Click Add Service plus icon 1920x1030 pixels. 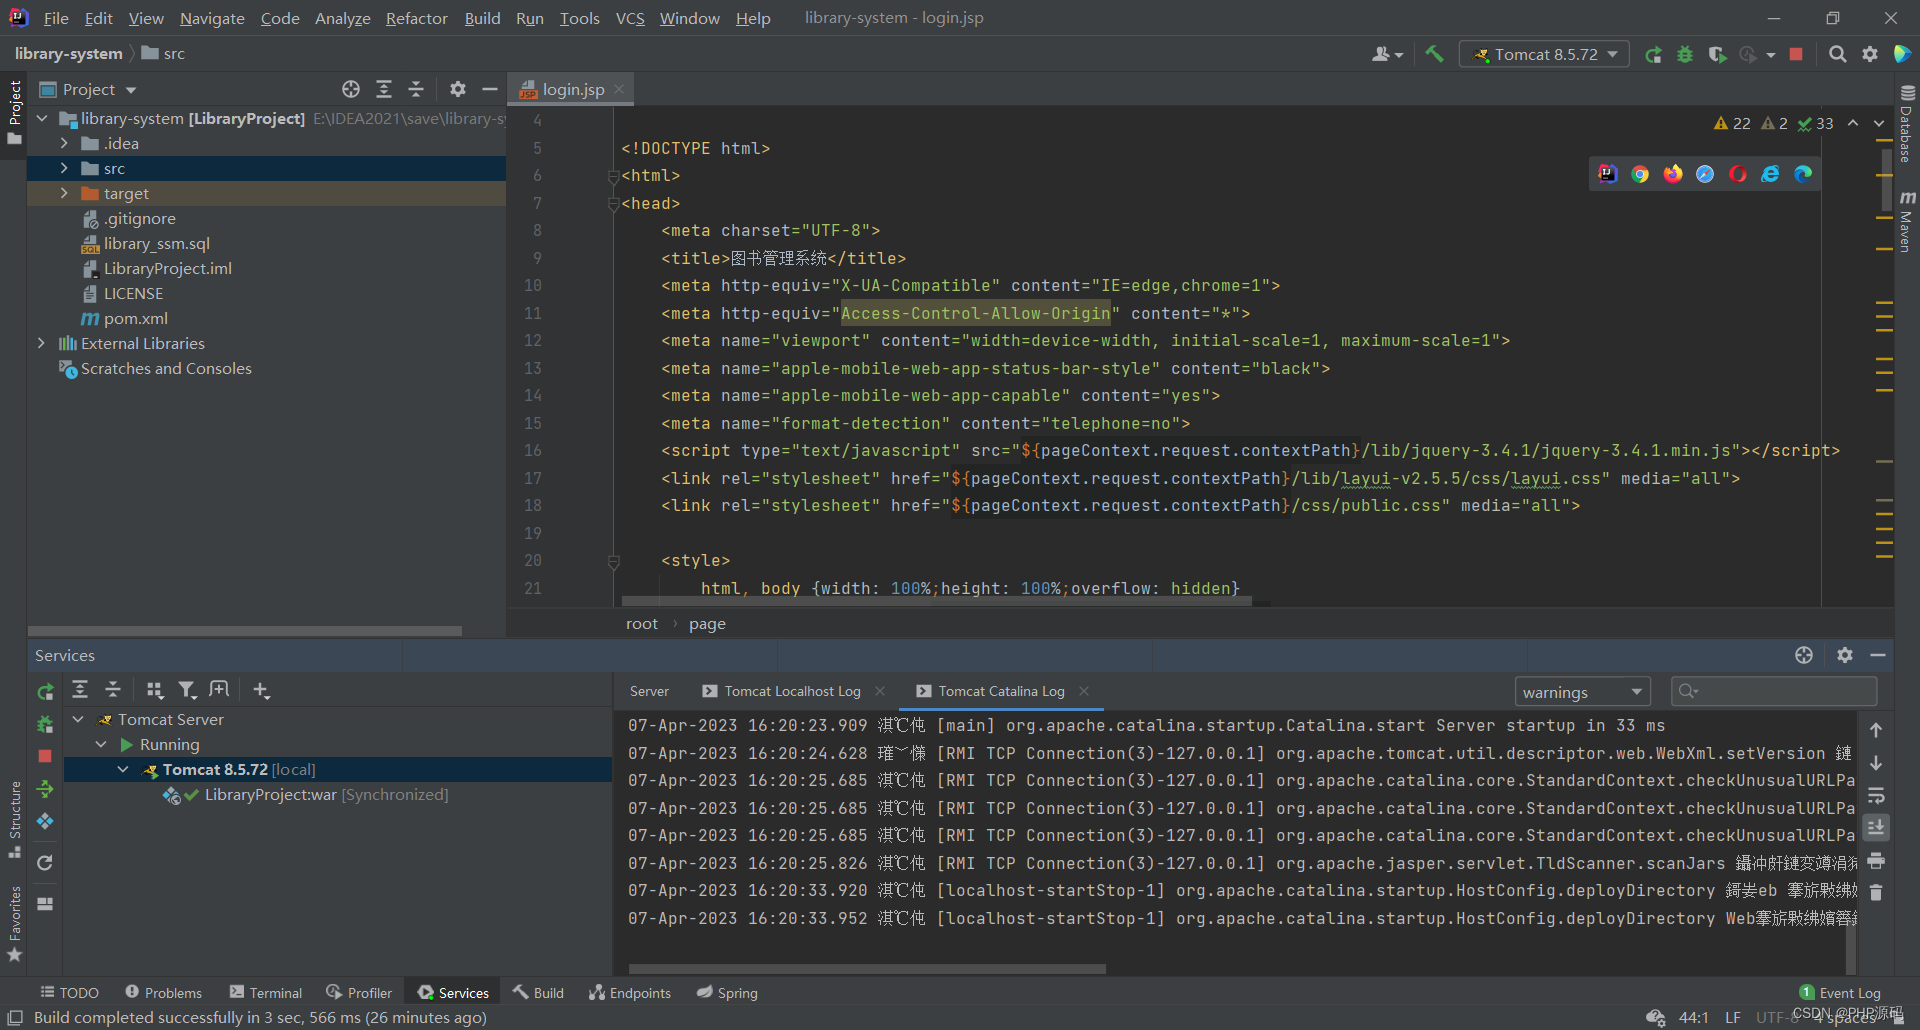point(261,690)
